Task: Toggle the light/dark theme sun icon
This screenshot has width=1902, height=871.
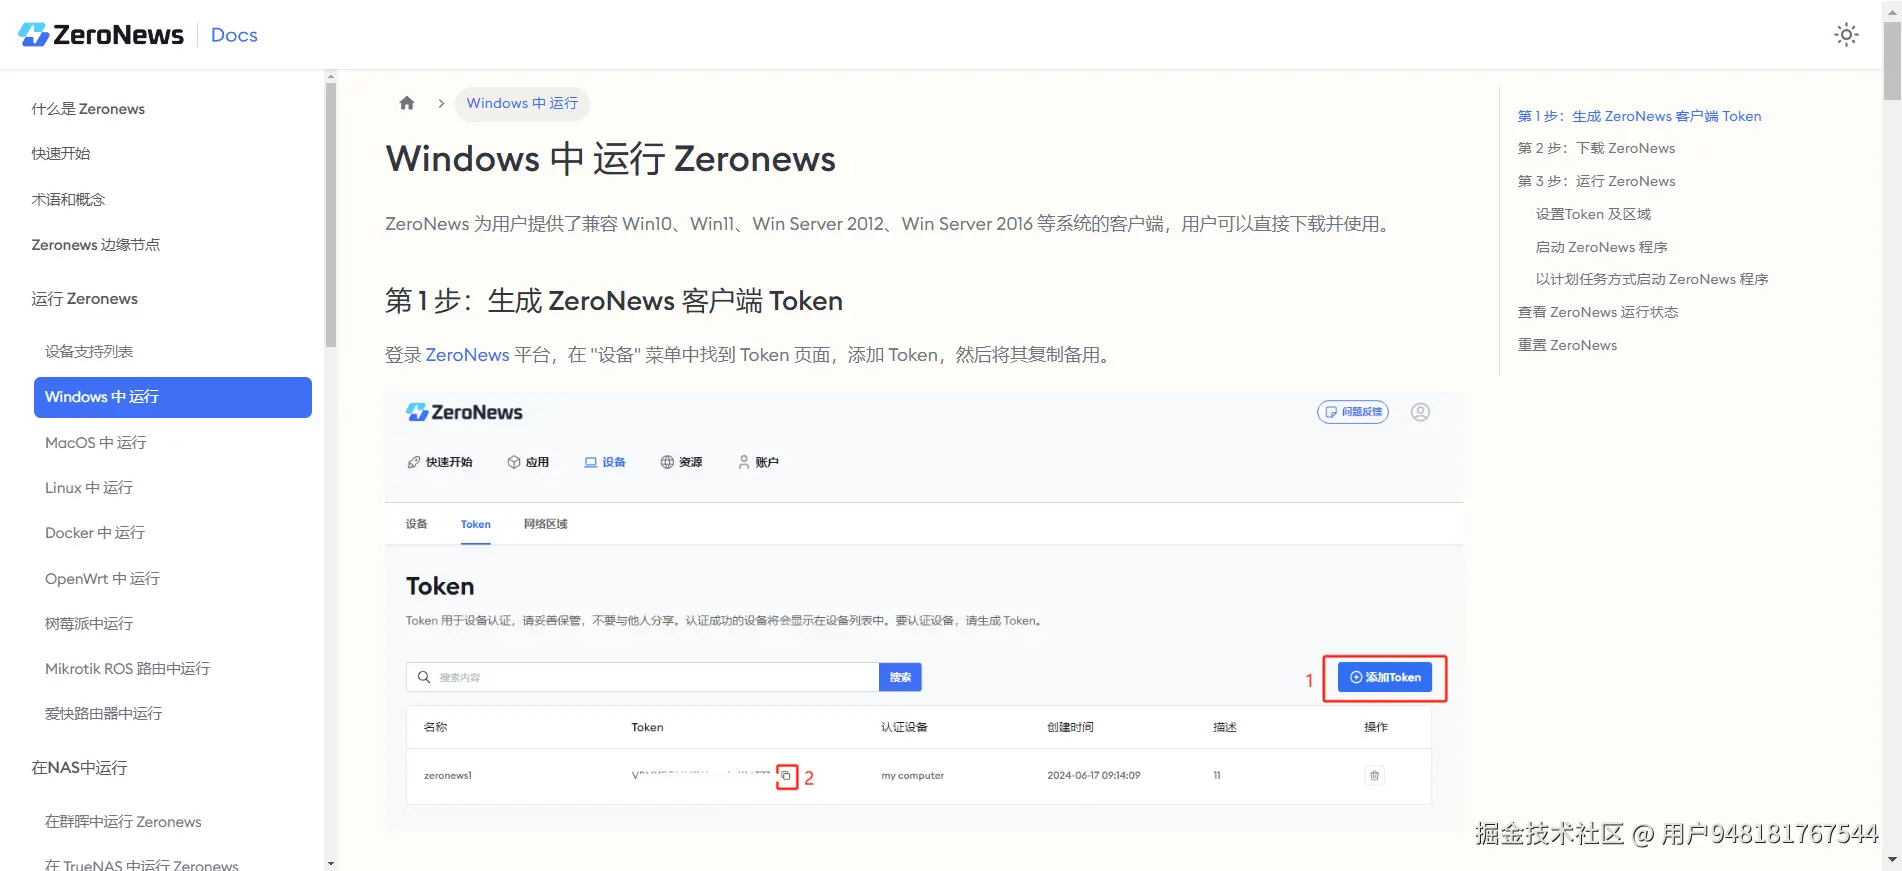Action: point(1846,35)
